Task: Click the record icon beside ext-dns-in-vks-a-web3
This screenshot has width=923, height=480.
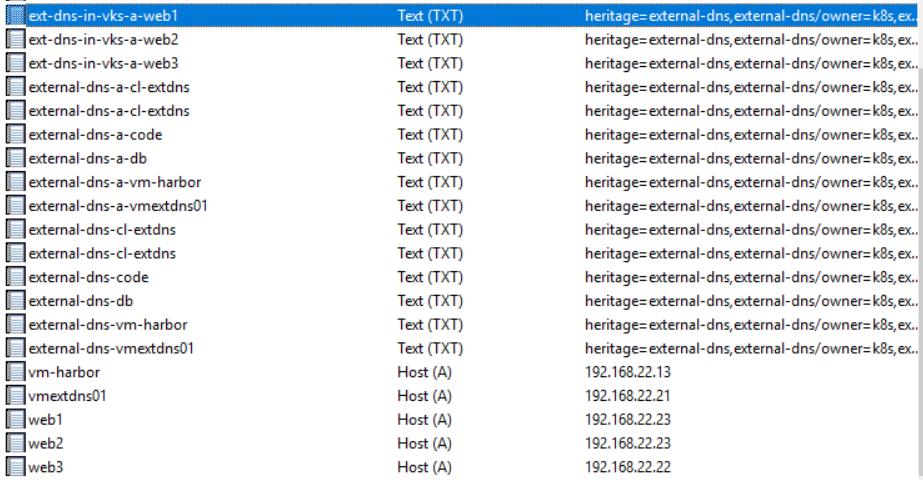Action: [x=15, y=63]
